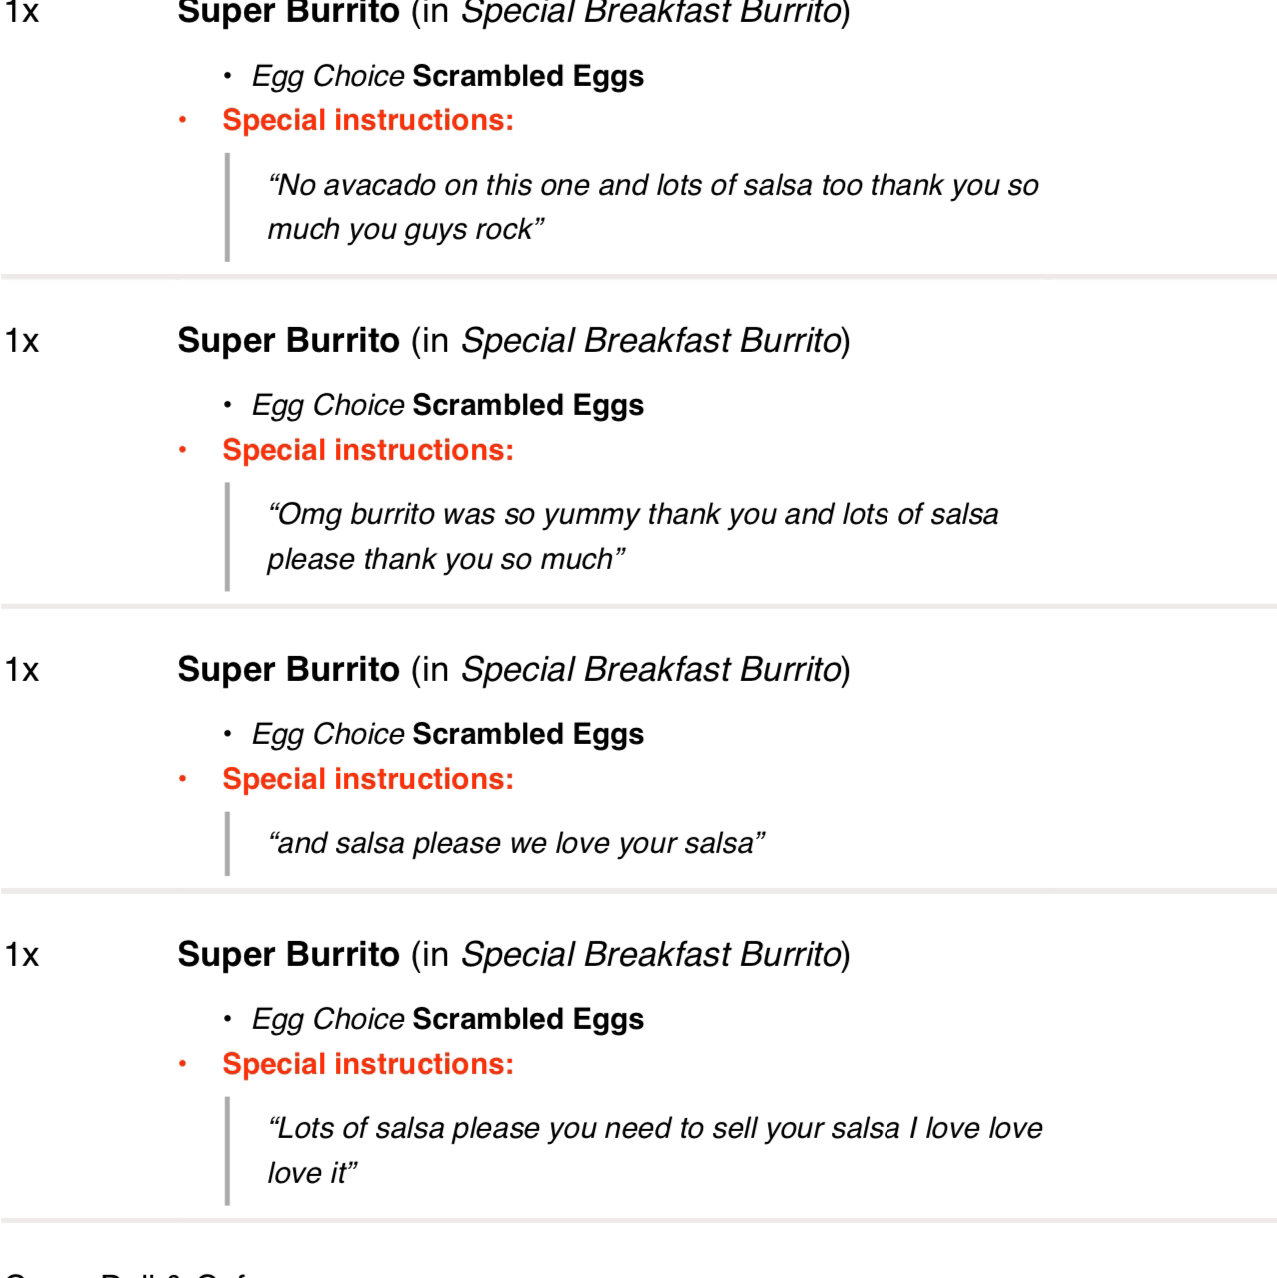Click 'Special instructions:' above 'Lots of salsa' note
Screen dimensions: 1277x1278
(367, 1064)
